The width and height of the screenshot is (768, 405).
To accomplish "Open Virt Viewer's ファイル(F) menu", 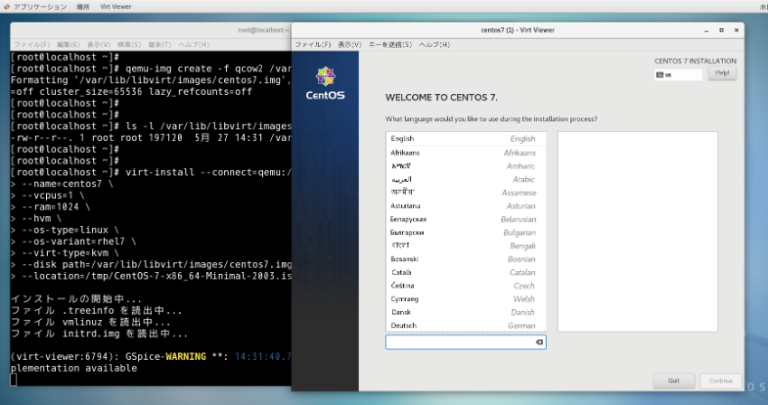I will (x=313, y=45).
